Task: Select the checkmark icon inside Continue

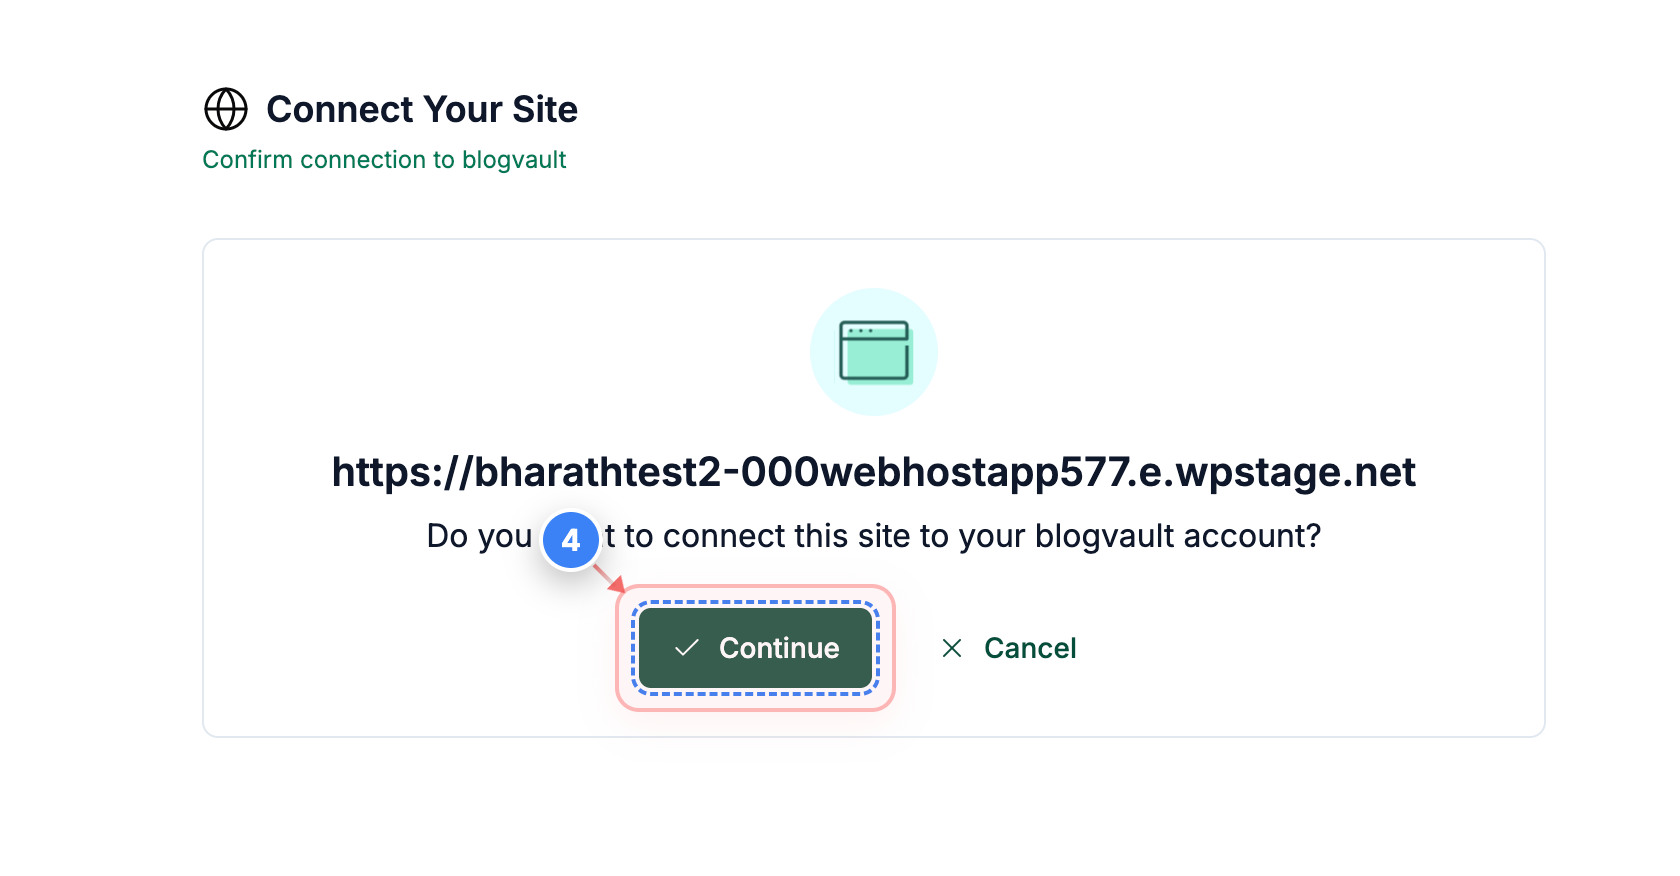Action: 685,648
